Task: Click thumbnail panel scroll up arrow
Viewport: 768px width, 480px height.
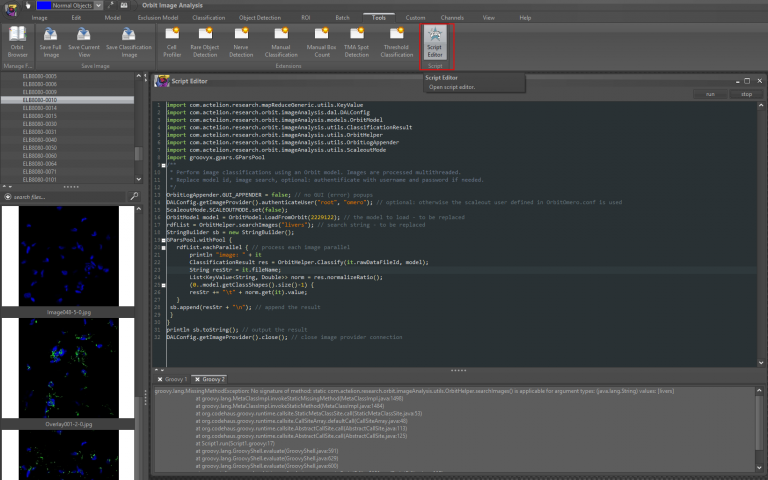Action: tap(139, 209)
